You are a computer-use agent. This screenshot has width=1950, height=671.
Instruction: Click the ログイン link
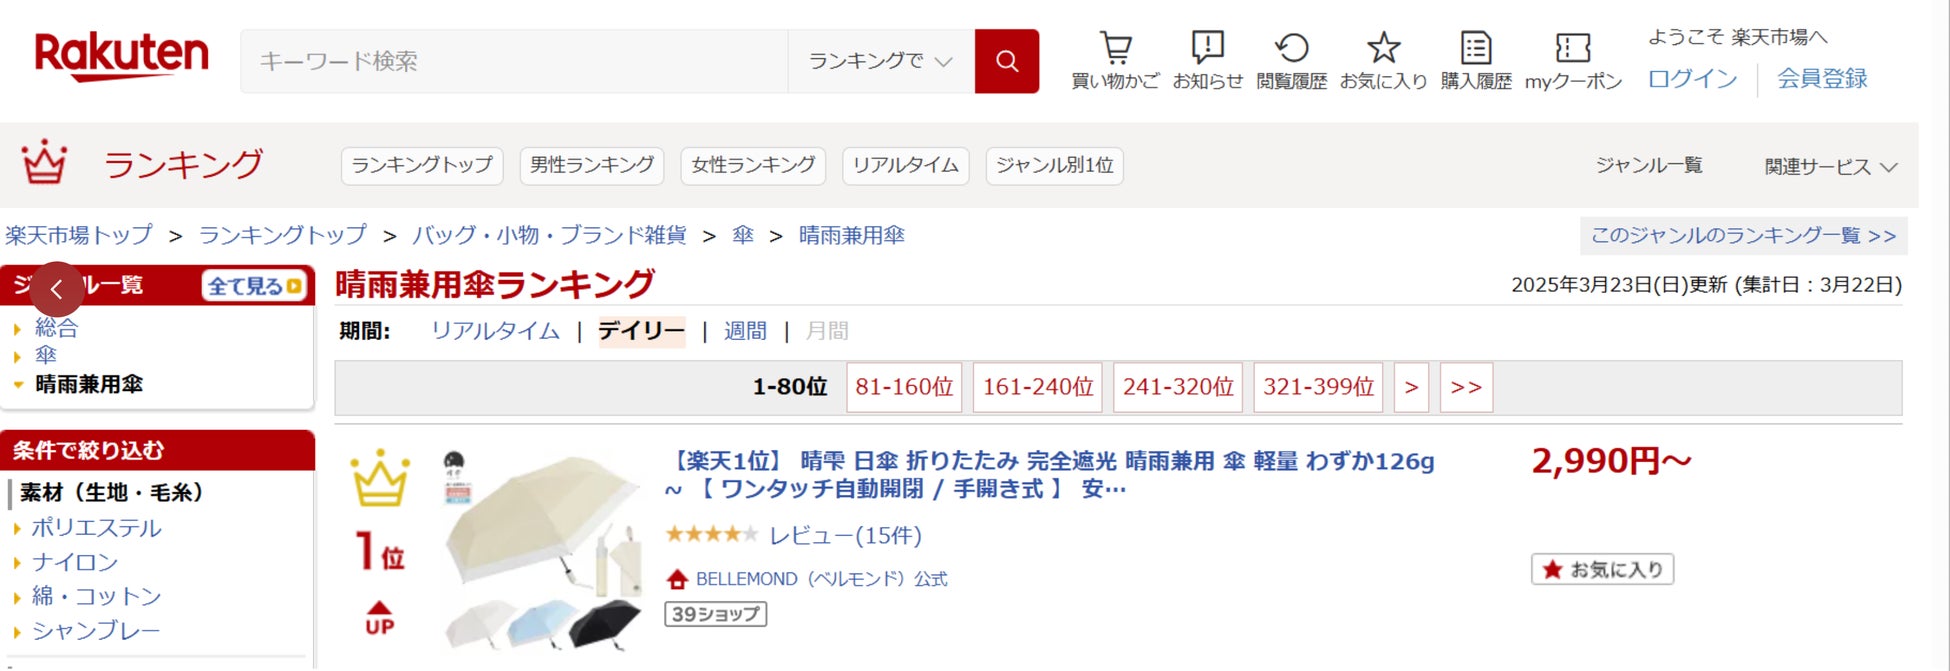click(1692, 79)
